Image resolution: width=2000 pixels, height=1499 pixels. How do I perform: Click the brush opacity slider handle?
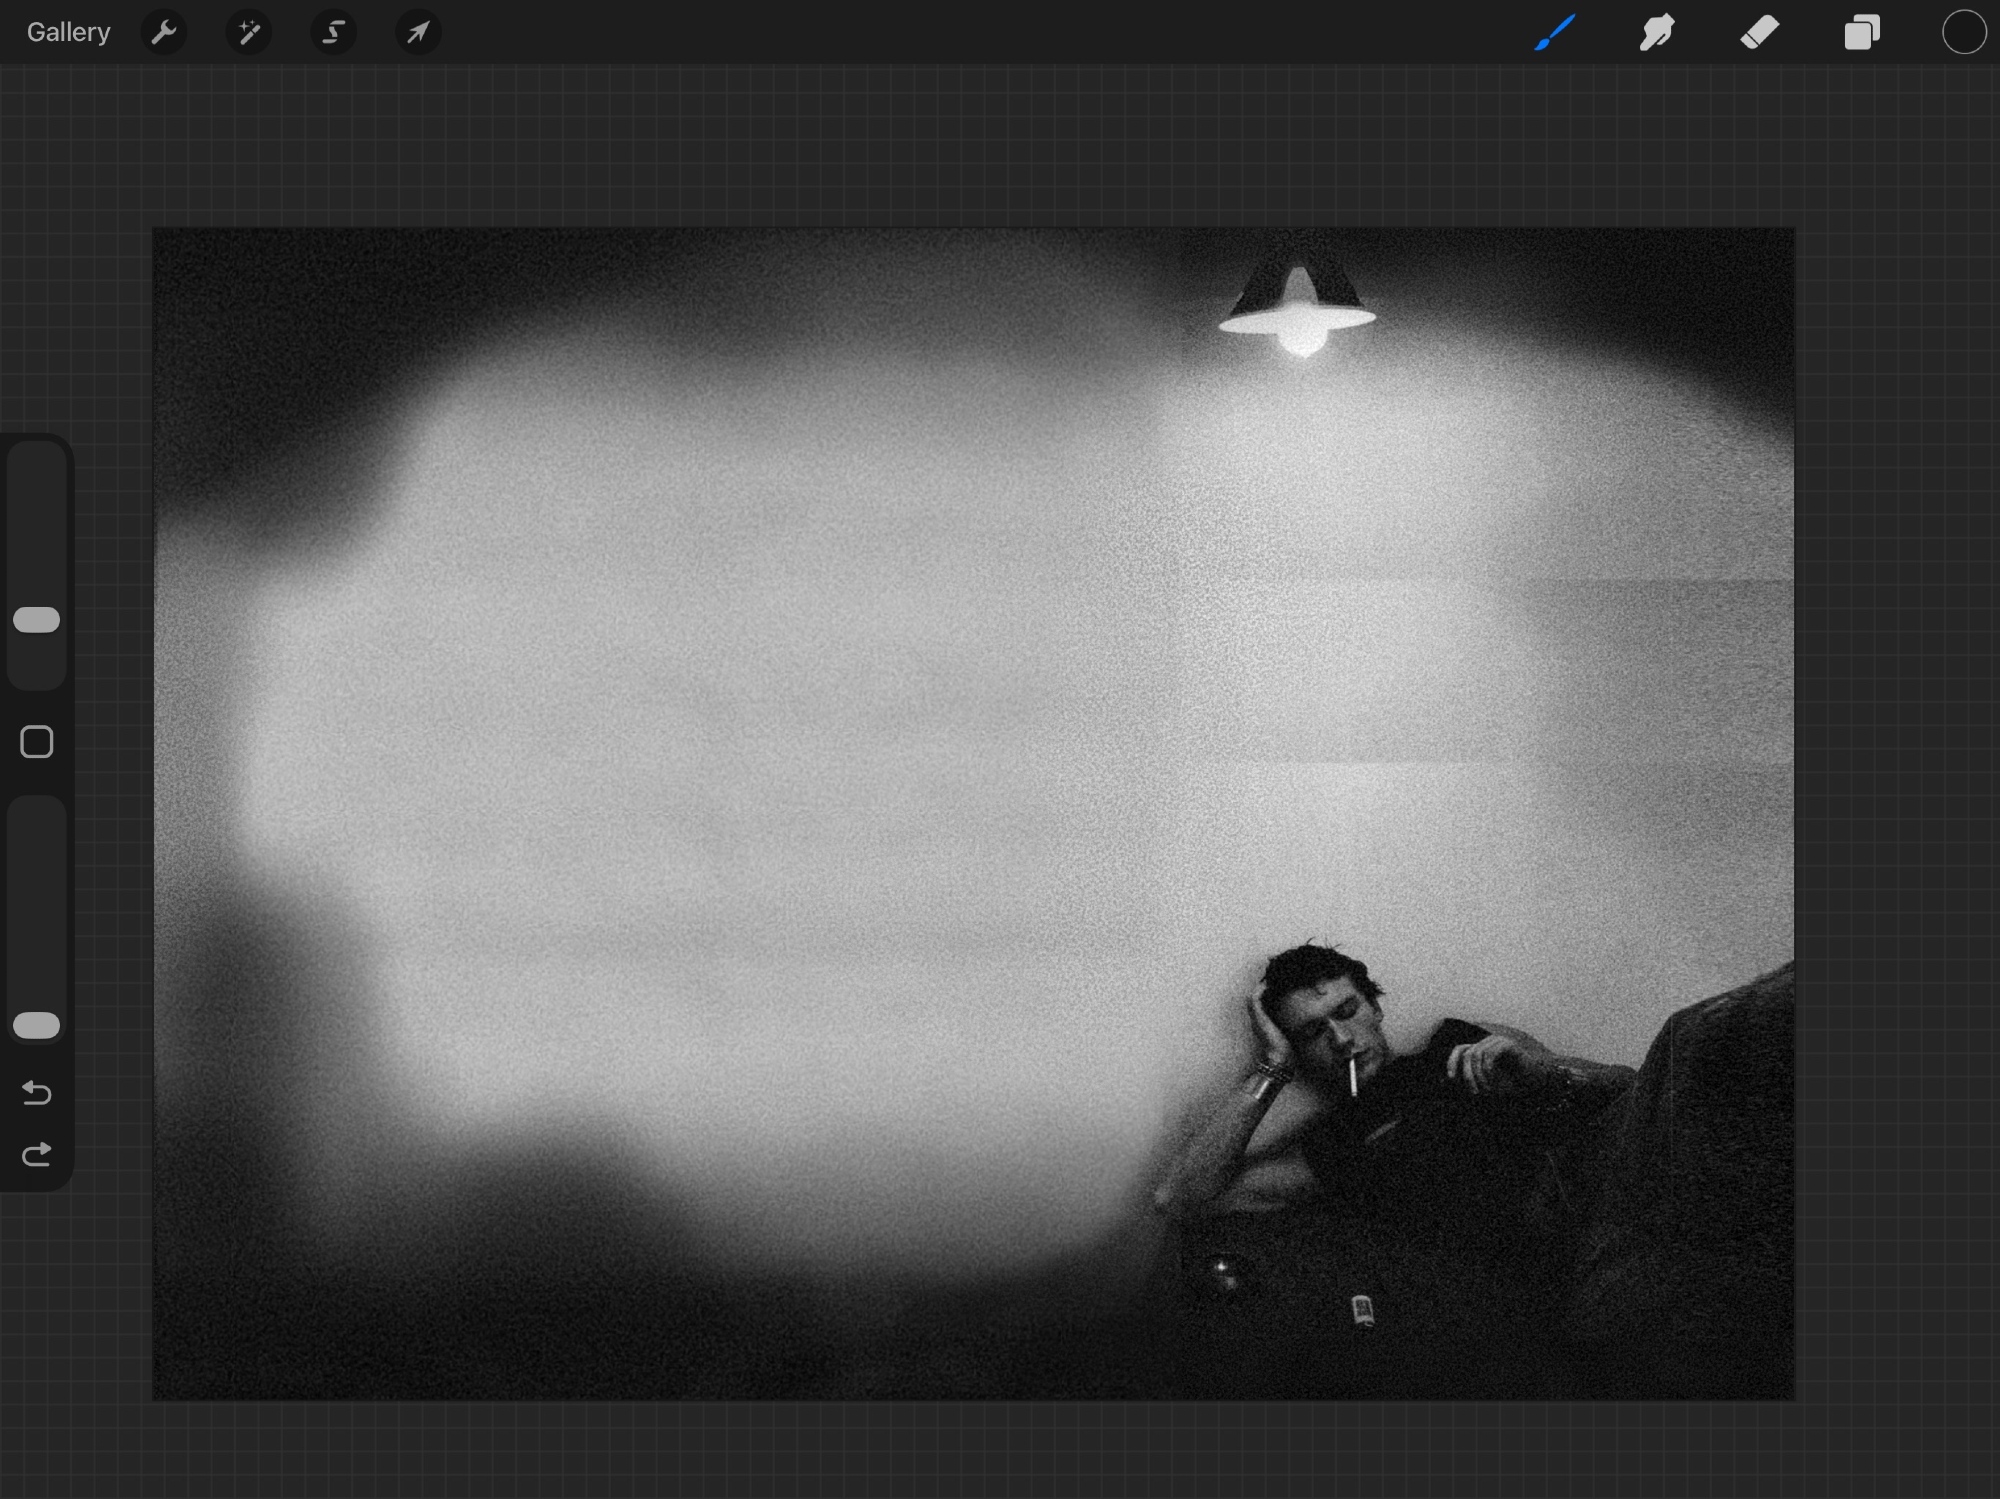[37, 1025]
